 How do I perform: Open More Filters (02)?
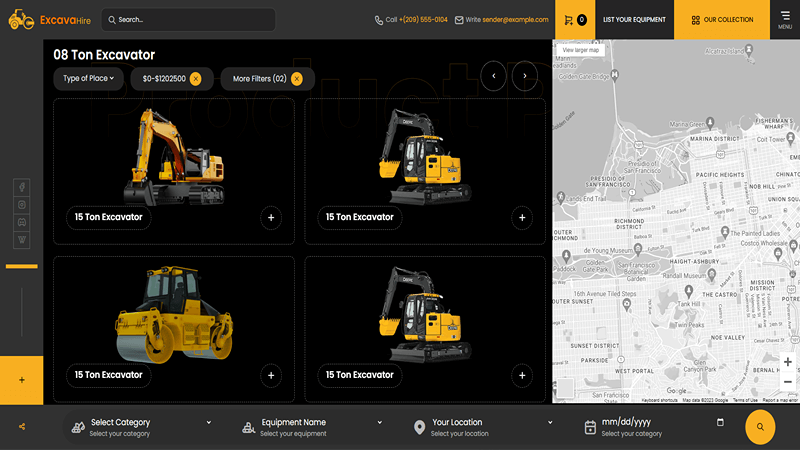click(259, 79)
